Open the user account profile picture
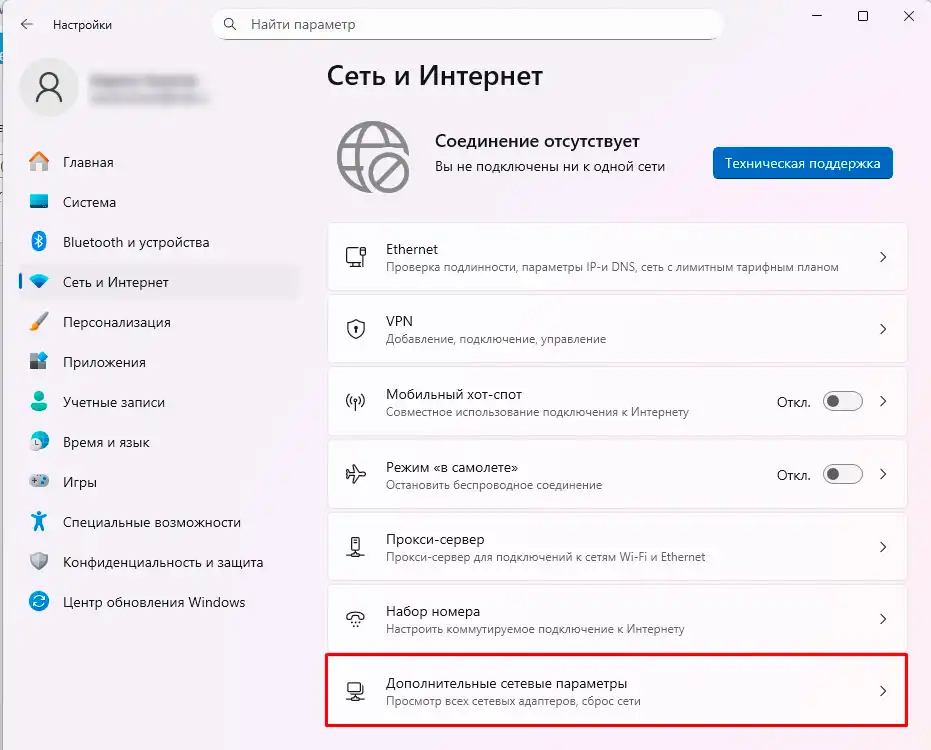The width and height of the screenshot is (931, 750). (48, 87)
